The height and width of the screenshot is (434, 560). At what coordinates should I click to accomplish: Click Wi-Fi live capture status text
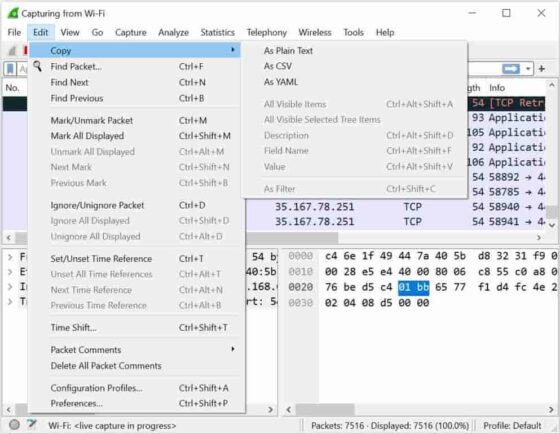point(112,426)
